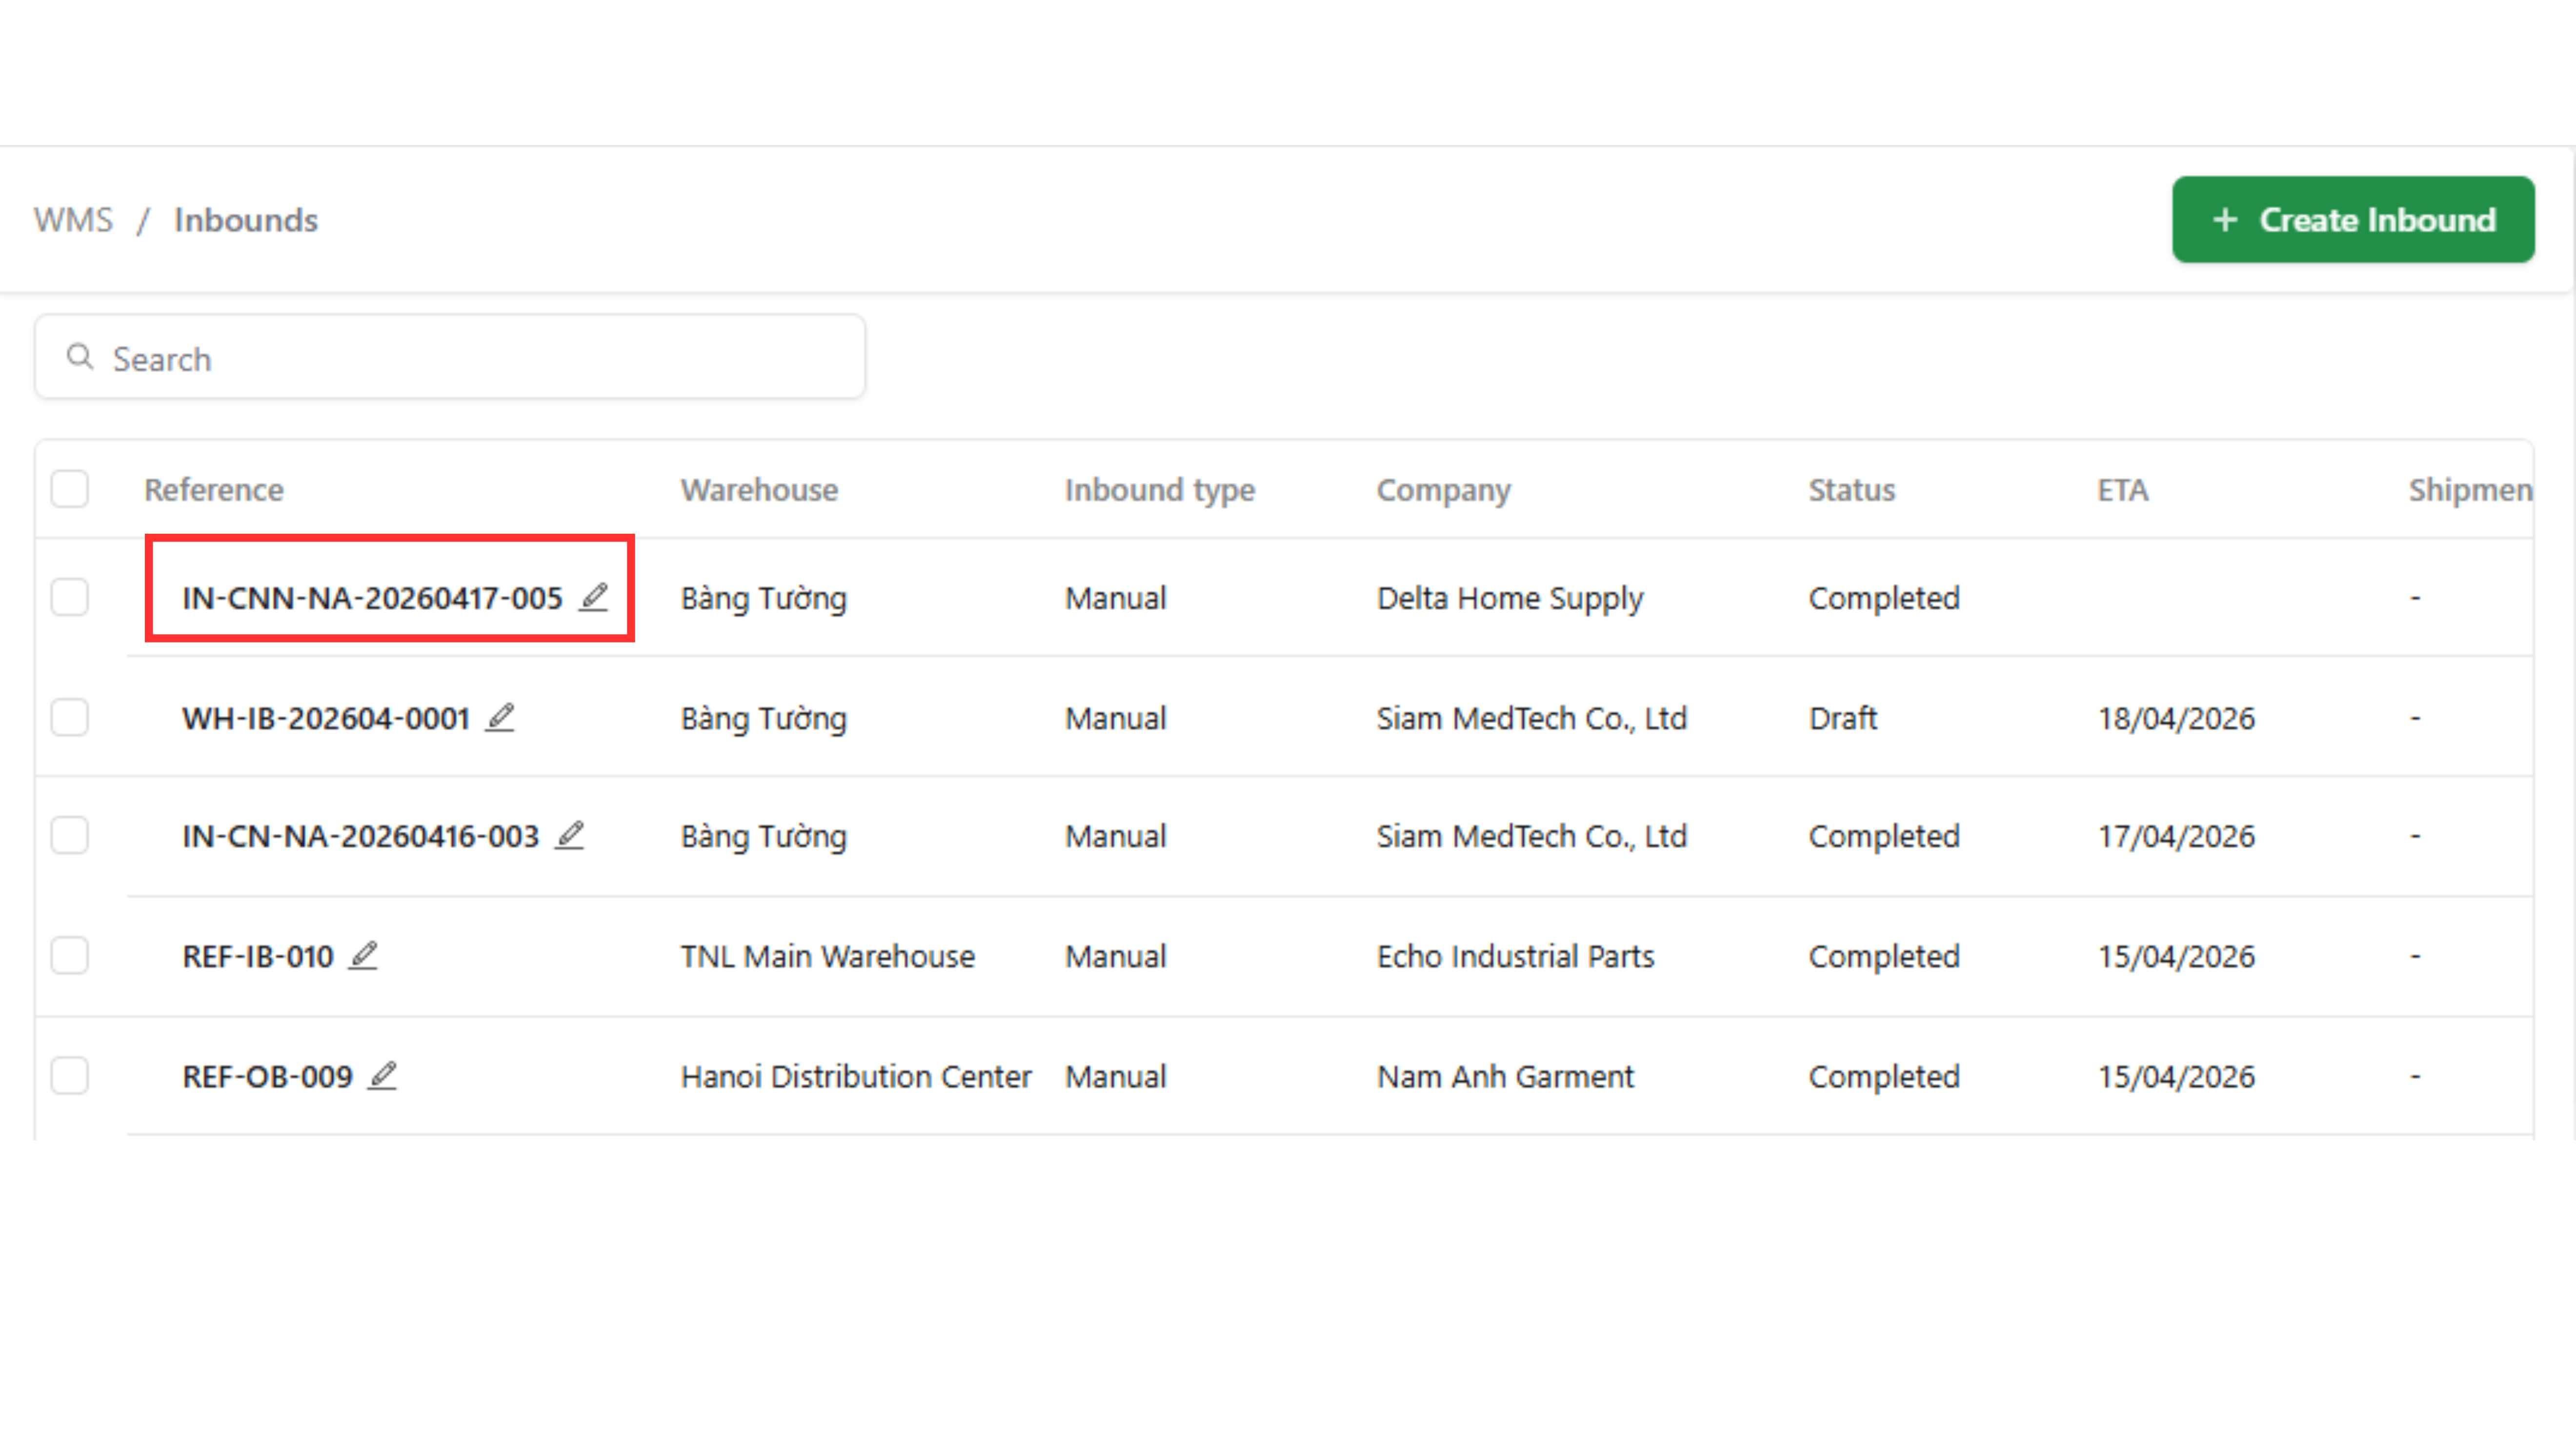Go to WMS breadcrumb
The height and width of the screenshot is (1449, 2576).
pos(73,220)
